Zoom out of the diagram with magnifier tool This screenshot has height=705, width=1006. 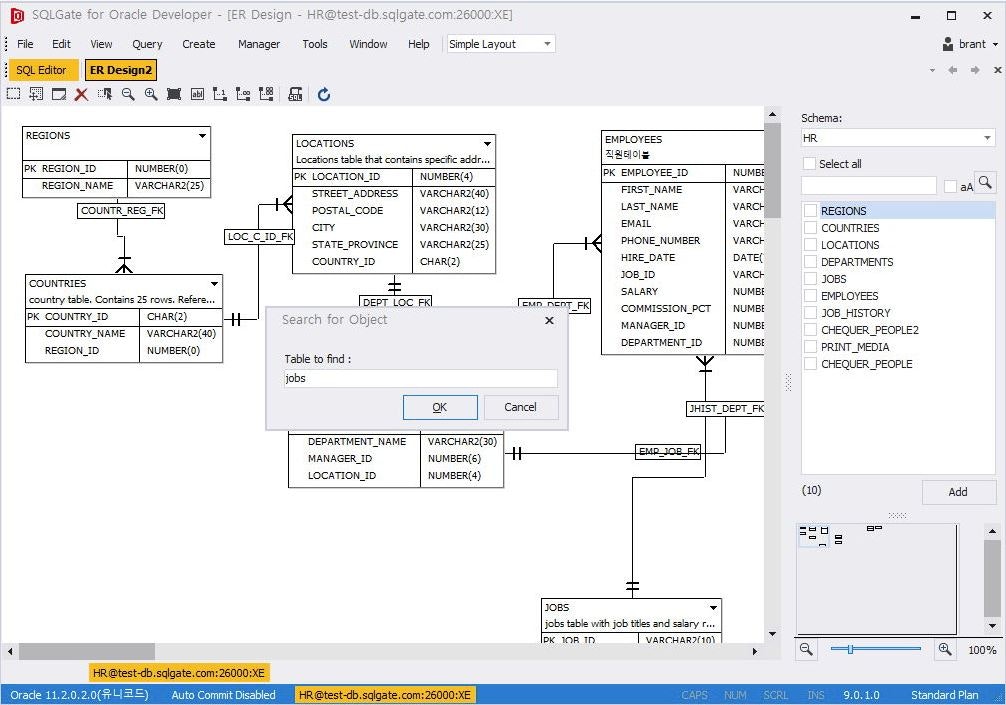coord(128,93)
